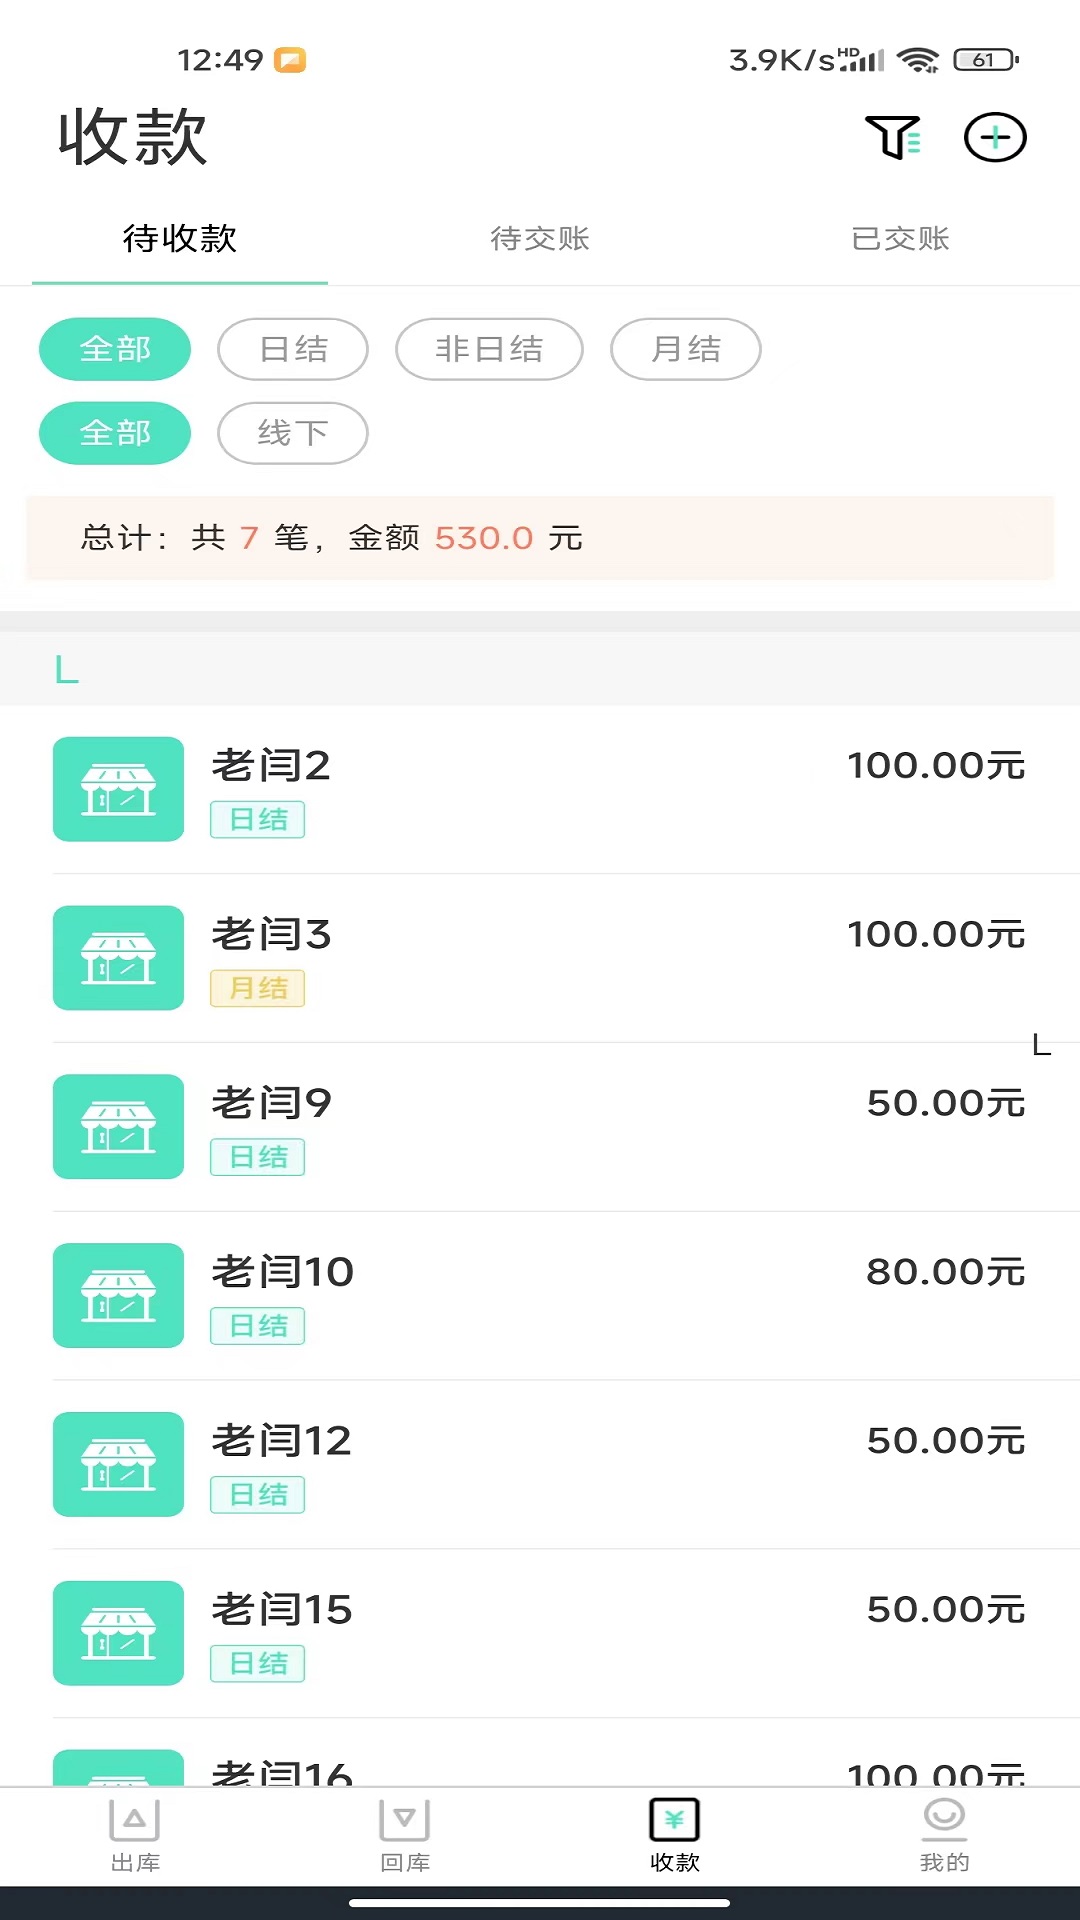This screenshot has width=1080, height=1920.
Task: Select the first-row 全部 chip
Action: click(115, 349)
